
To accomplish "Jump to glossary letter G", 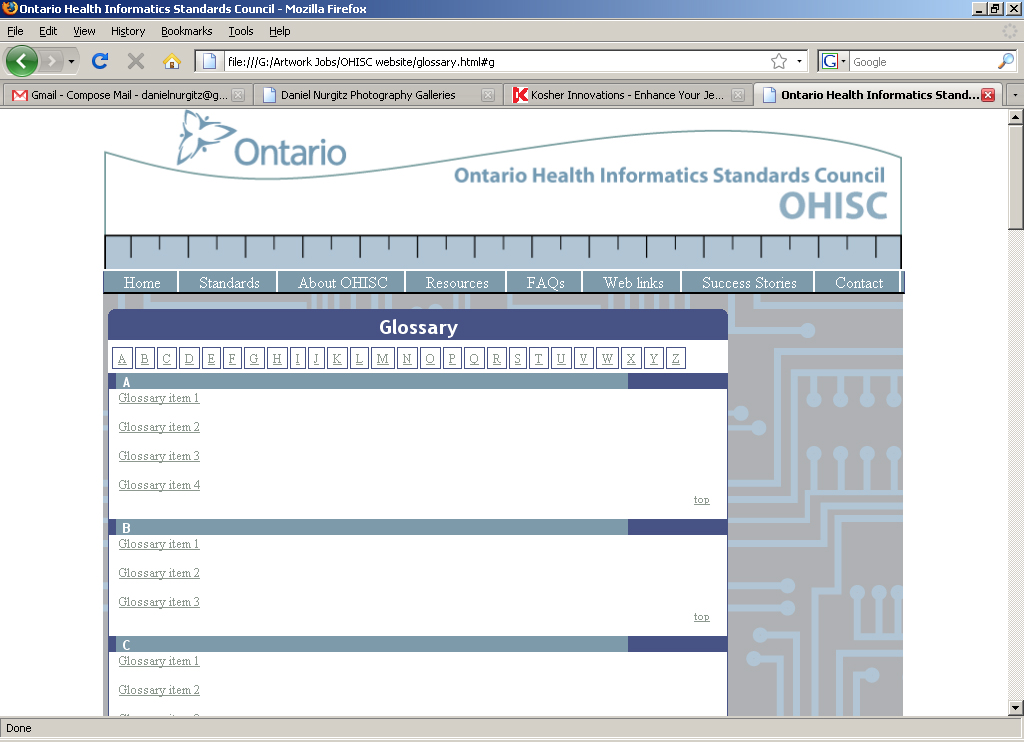I will point(254,359).
